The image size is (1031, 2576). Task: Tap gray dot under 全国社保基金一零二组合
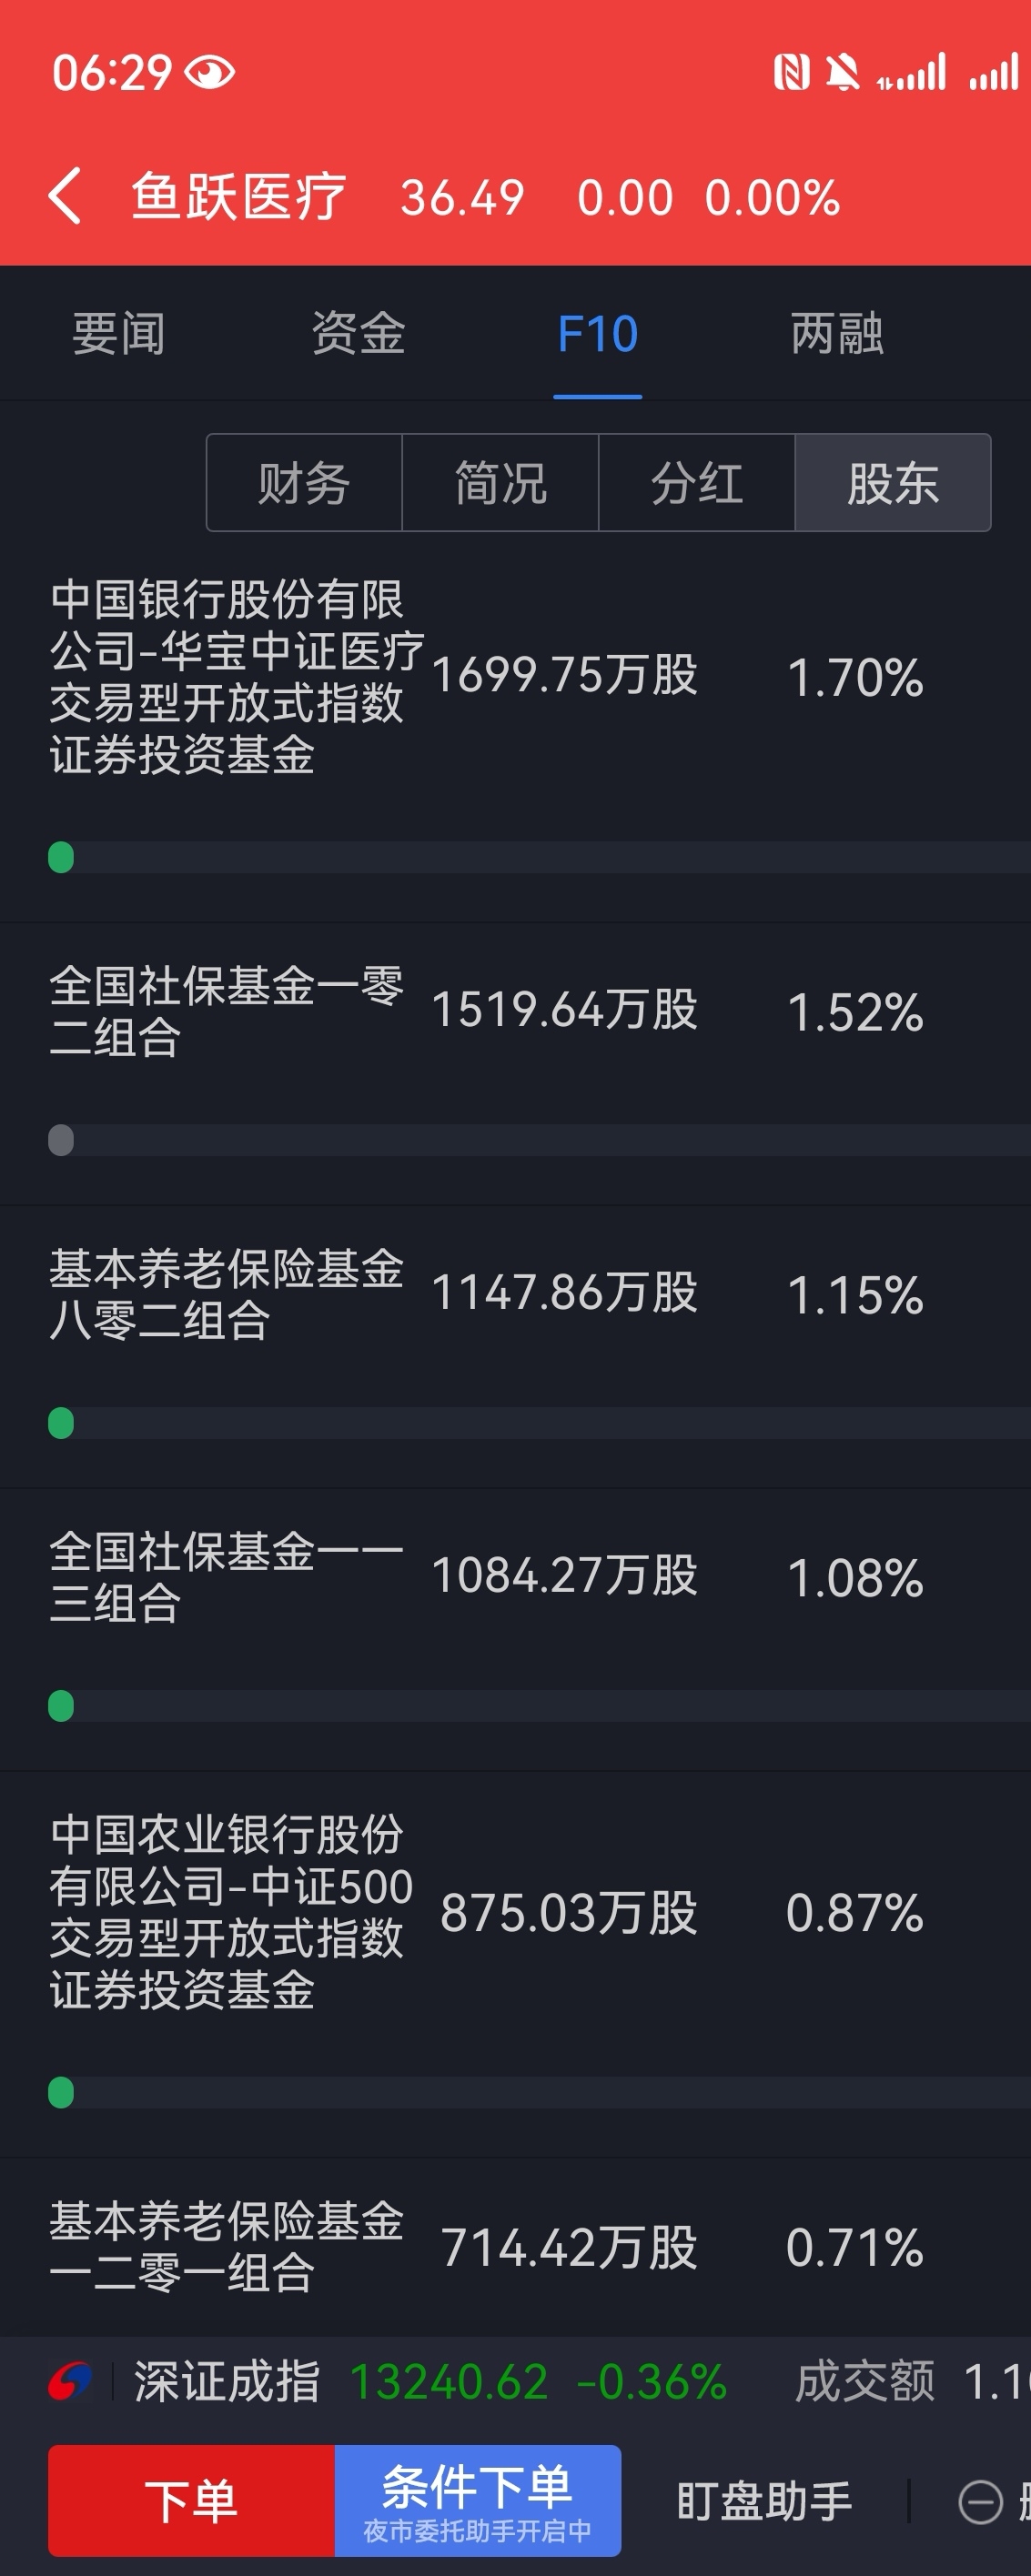coord(61,1140)
